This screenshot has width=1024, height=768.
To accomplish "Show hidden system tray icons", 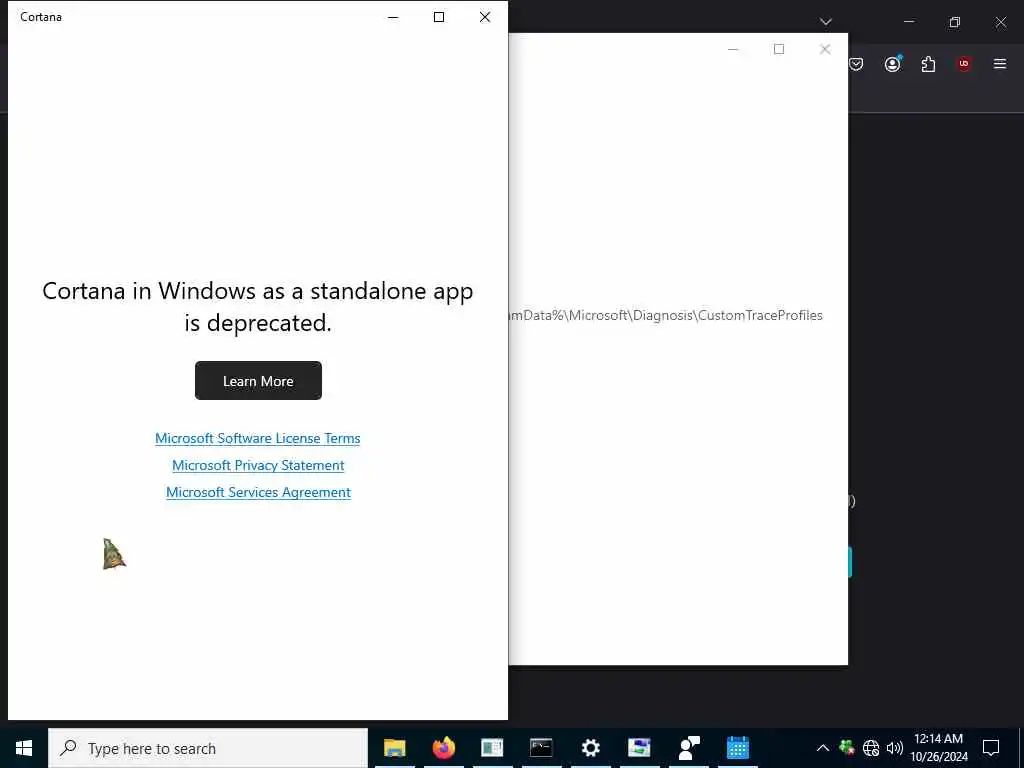I will point(823,748).
